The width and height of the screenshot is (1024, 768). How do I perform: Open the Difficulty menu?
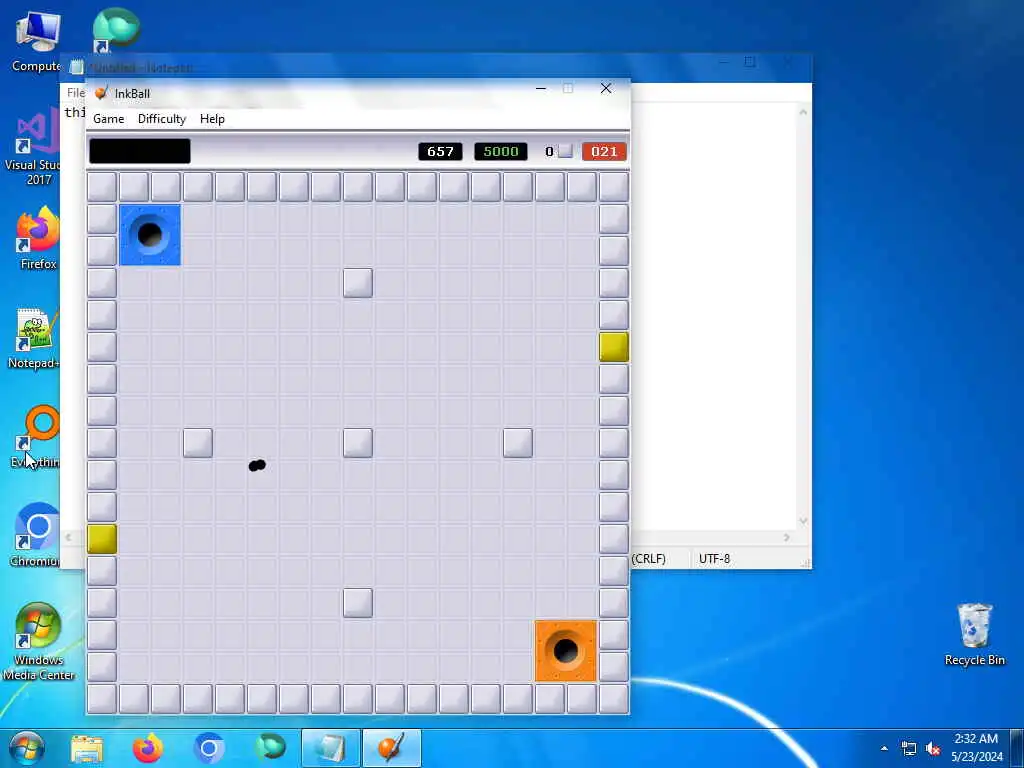point(162,119)
